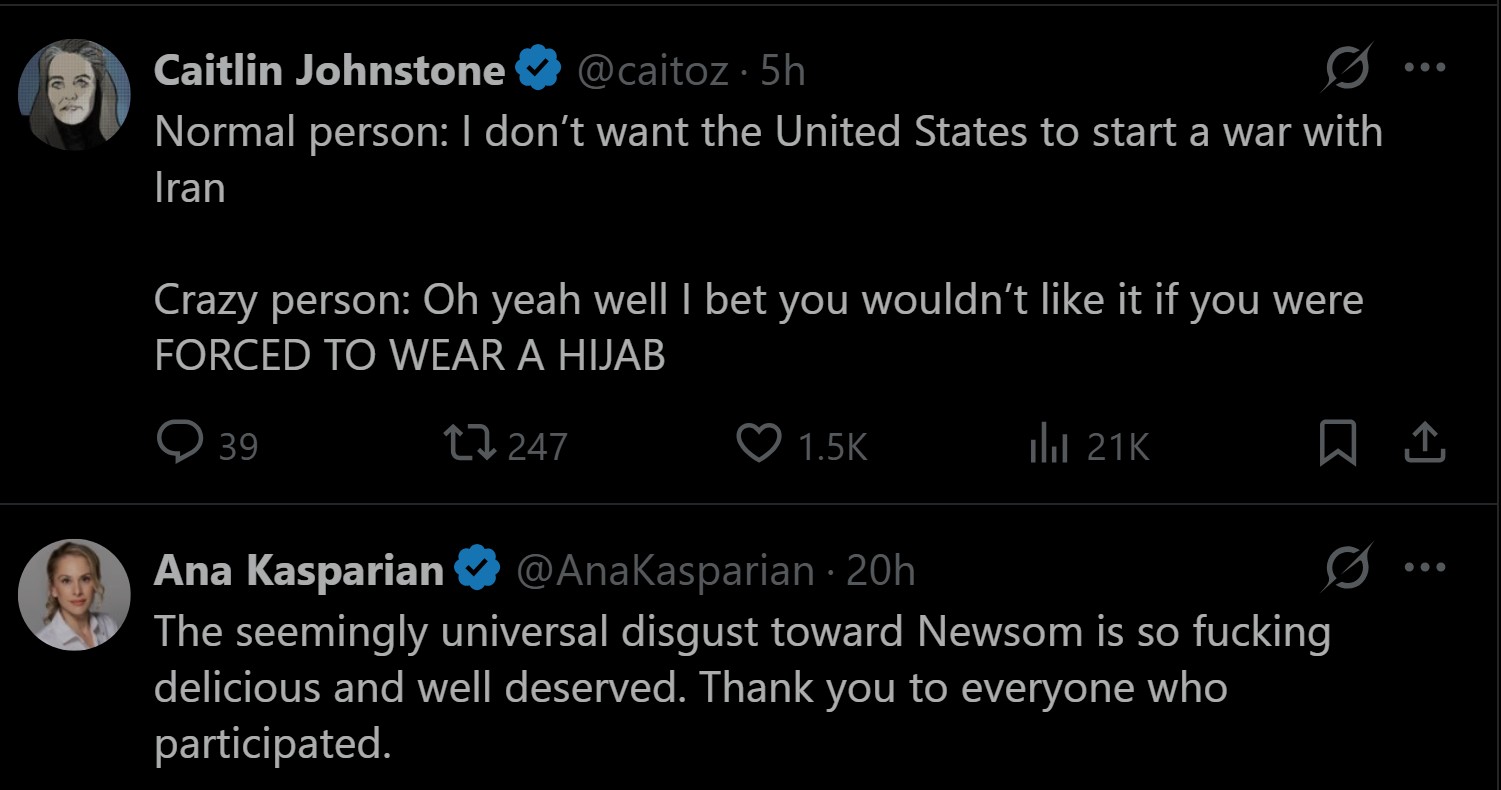Image resolution: width=1501 pixels, height=790 pixels.
Task: Click the Caitlin Johnstone display name
Action: pyautogui.click(x=330, y=70)
